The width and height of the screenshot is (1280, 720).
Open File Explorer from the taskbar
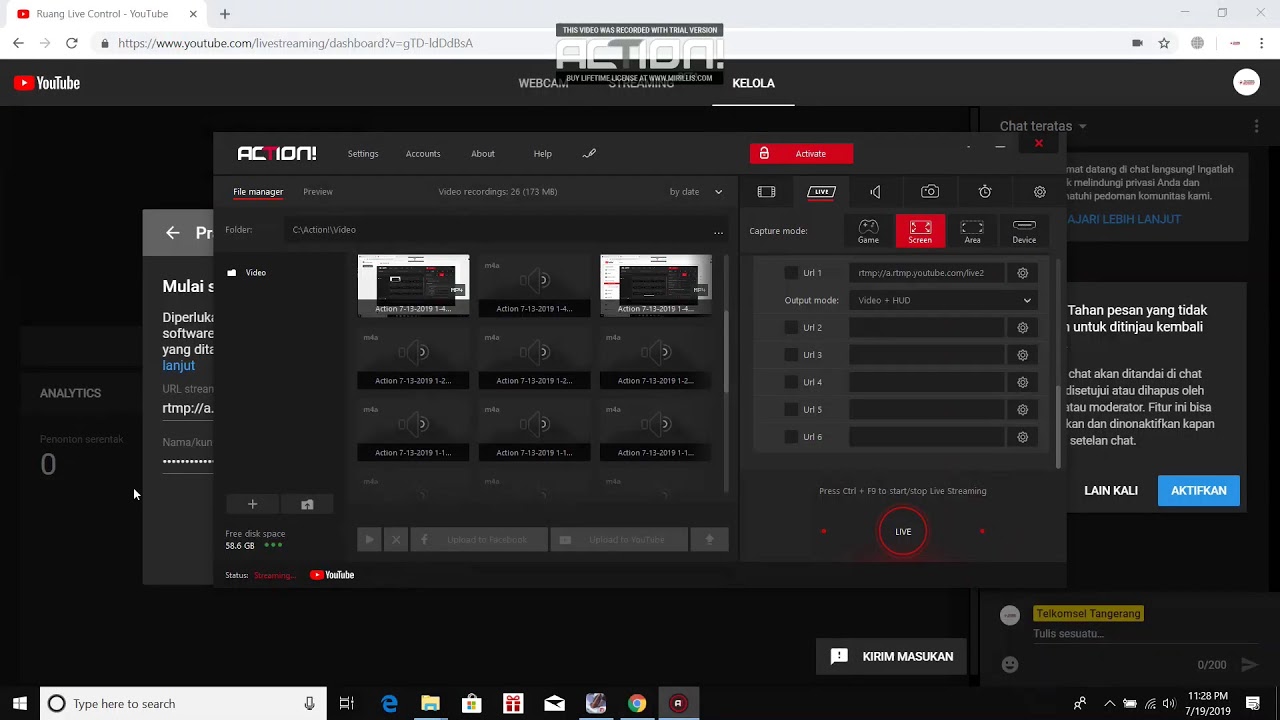[430, 704]
